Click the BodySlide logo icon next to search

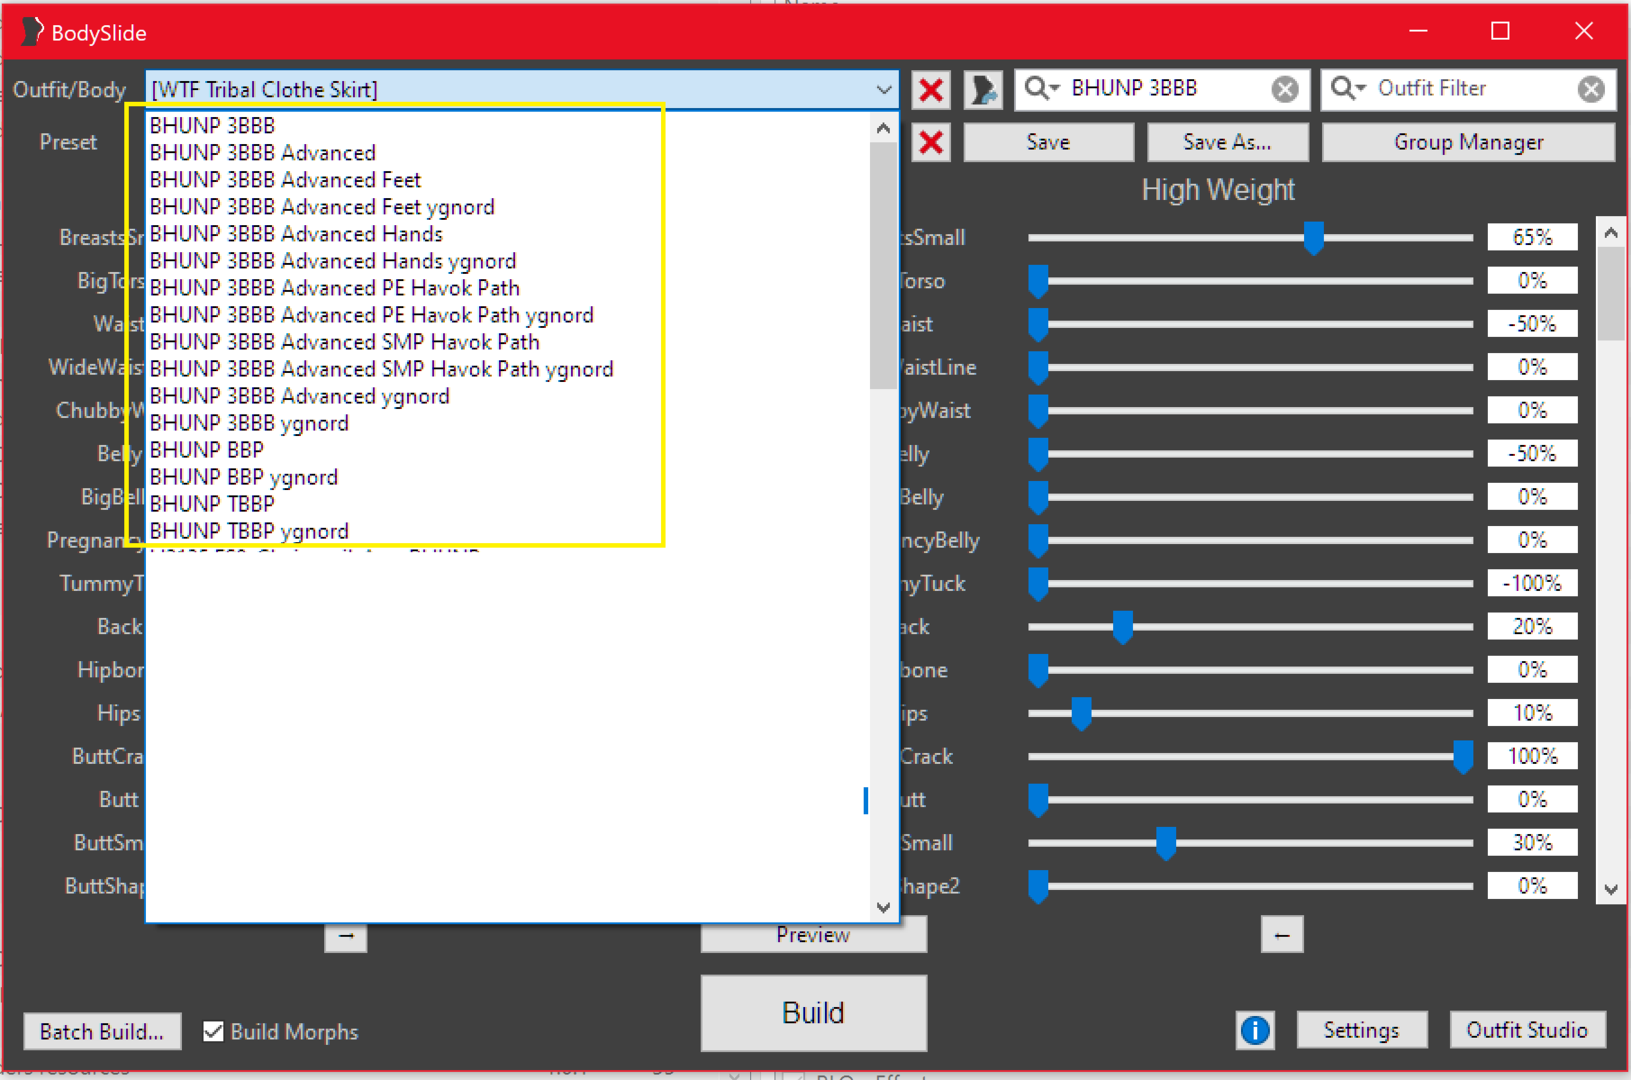pyautogui.click(x=984, y=90)
